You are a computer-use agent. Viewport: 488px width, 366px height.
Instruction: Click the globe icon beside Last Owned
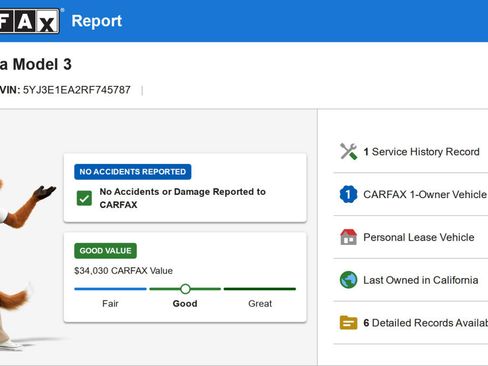[x=348, y=280]
